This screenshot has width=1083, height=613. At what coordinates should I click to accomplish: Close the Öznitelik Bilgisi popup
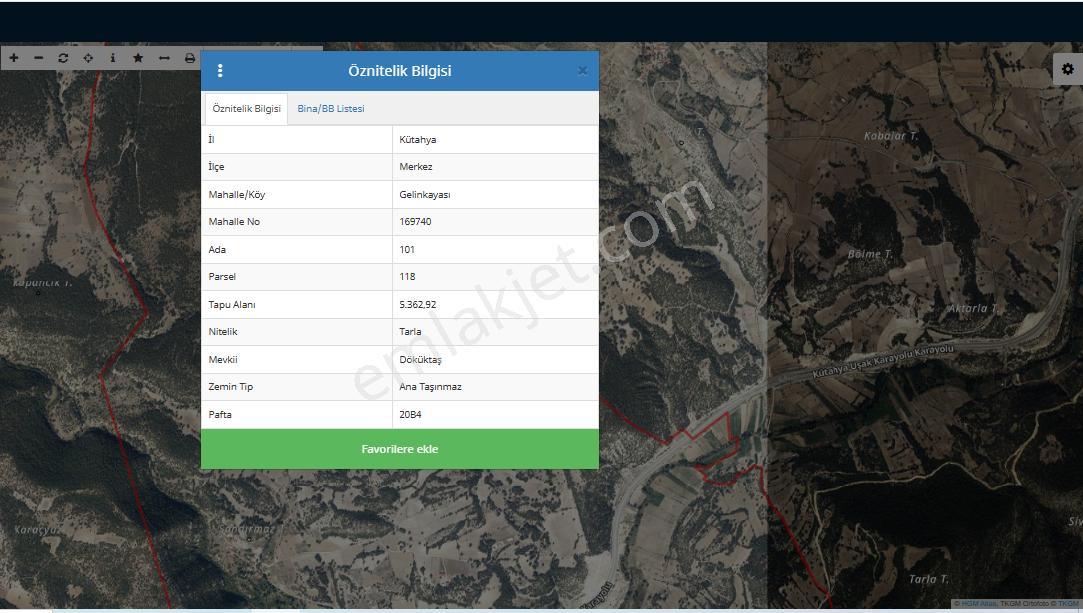pos(582,70)
